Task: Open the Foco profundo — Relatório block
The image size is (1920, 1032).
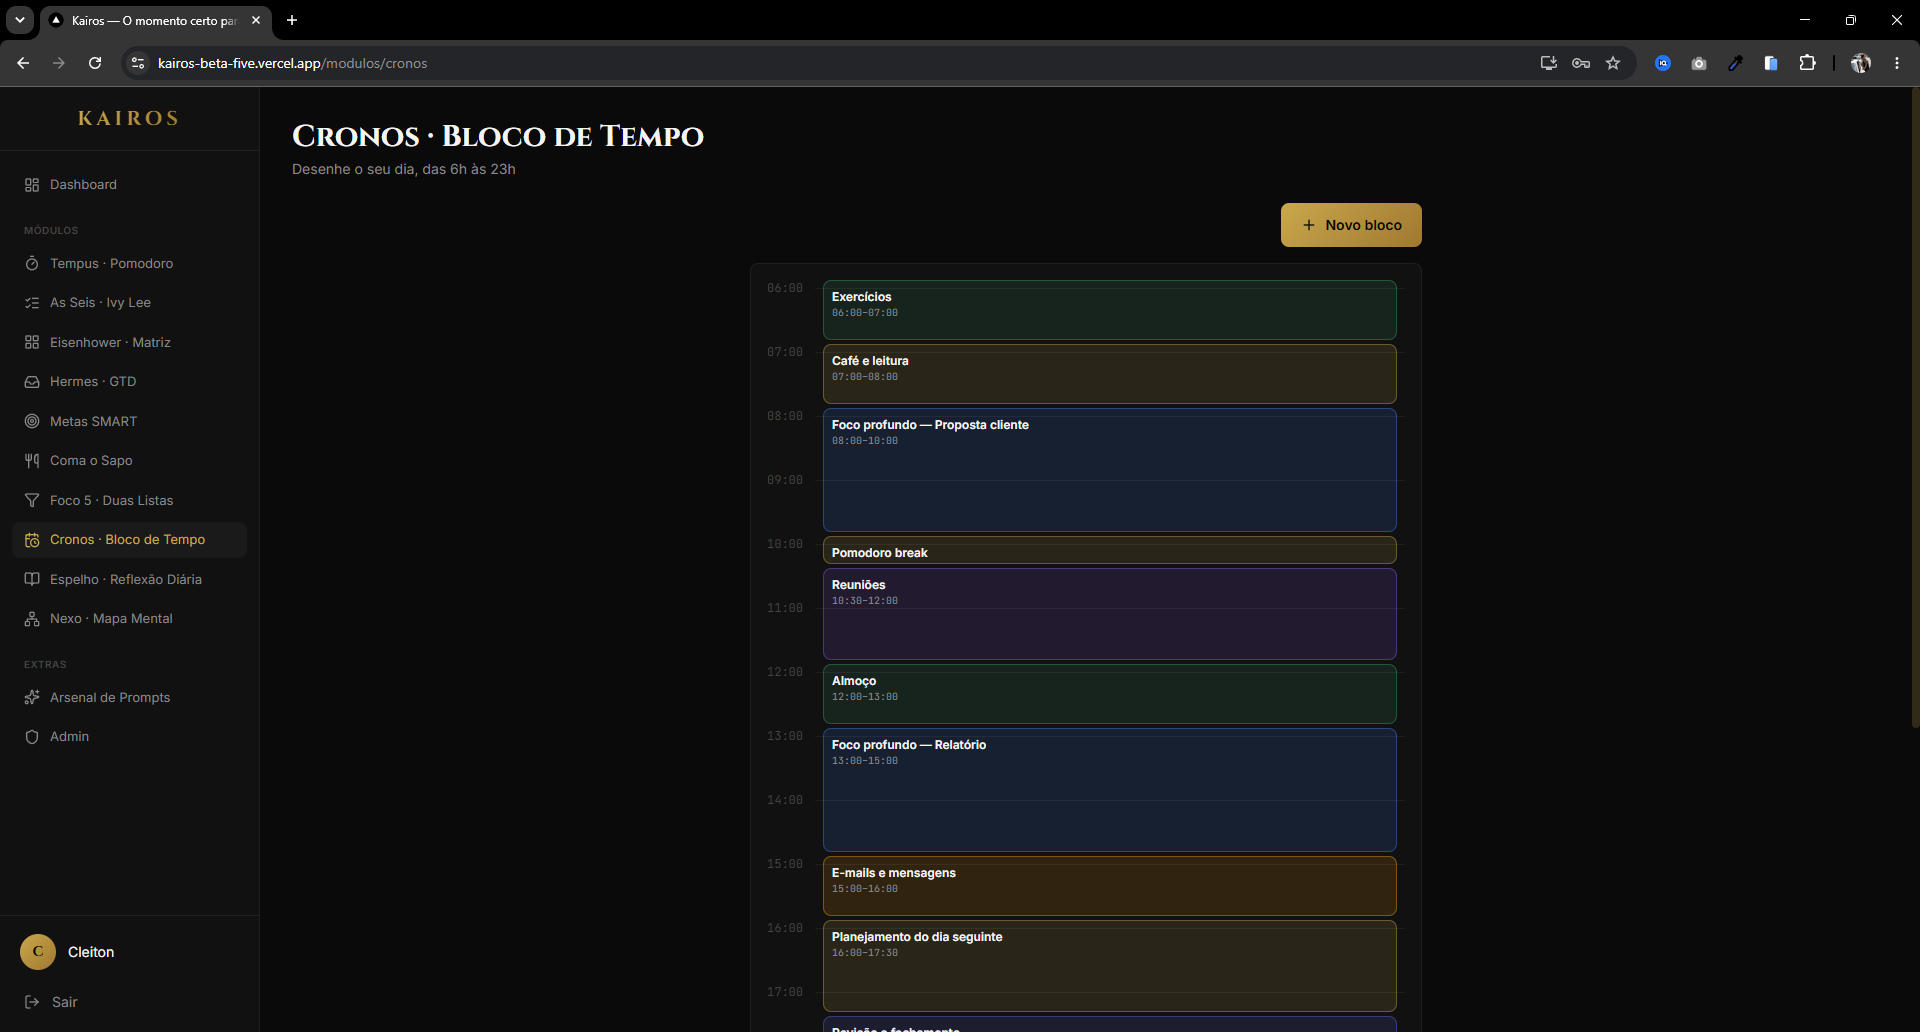Action: pyautogui.click(x=1109, y=790)
